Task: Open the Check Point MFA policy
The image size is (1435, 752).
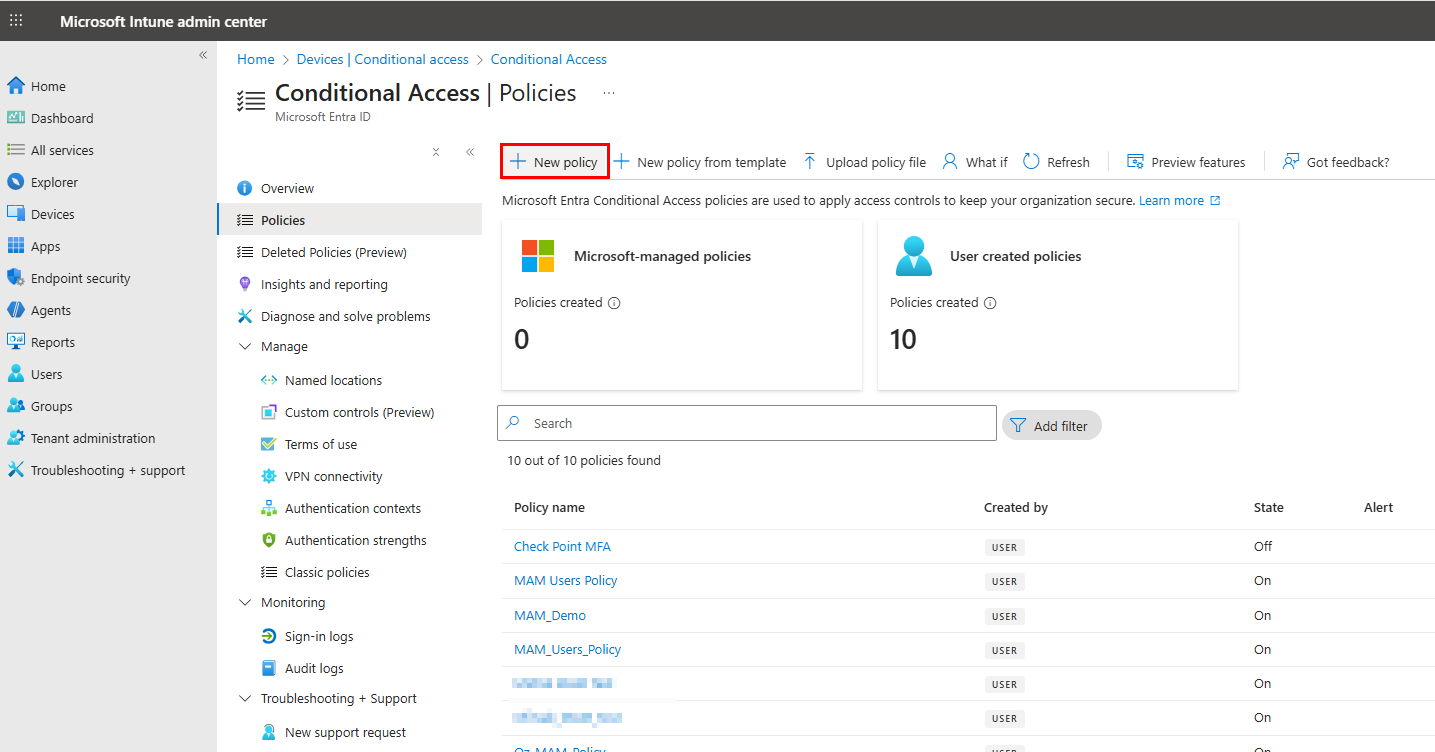Action: pyautogui.click(x=562, y=546)
